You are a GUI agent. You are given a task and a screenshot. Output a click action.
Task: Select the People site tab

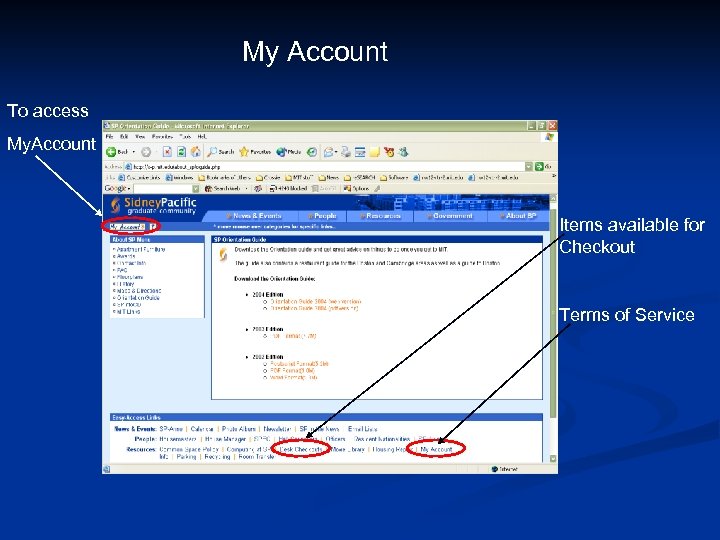(x=322, y=216)
